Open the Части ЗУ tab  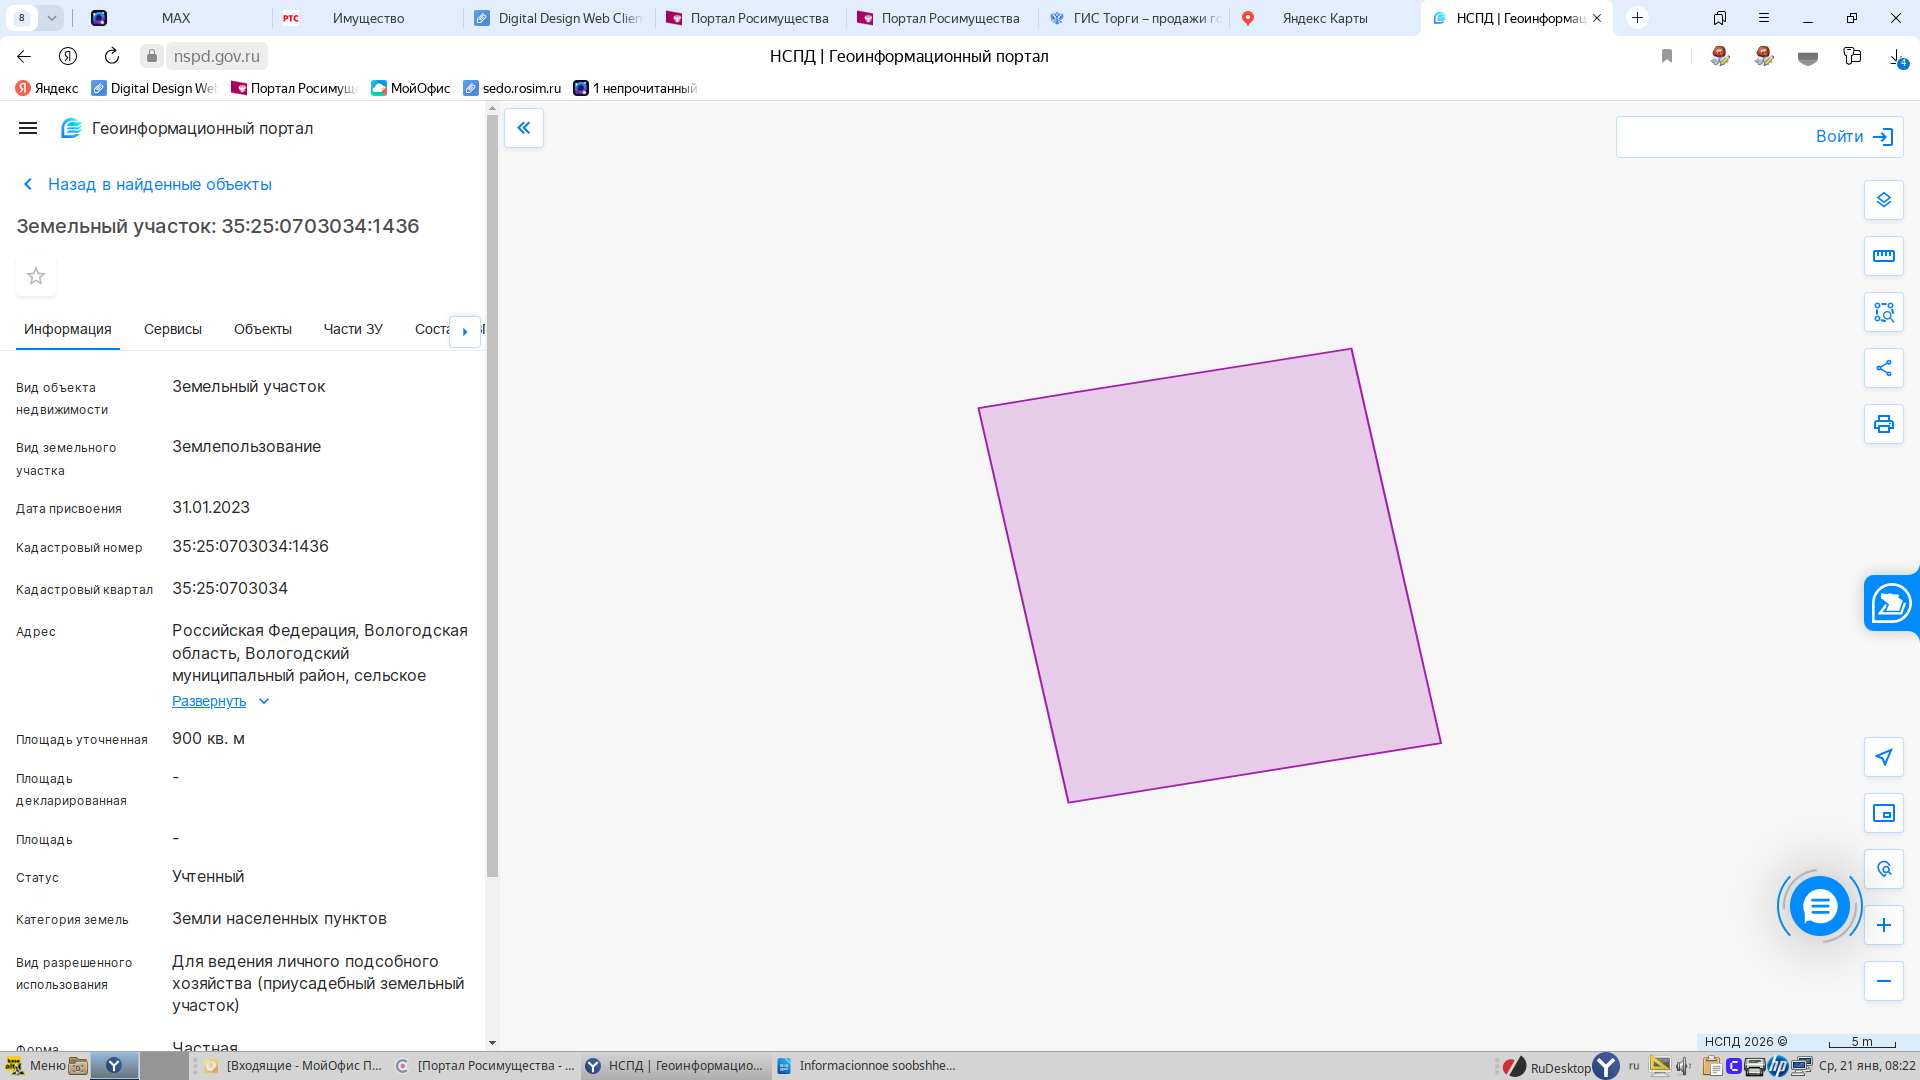pyautogui.click(x=352, y=329)
